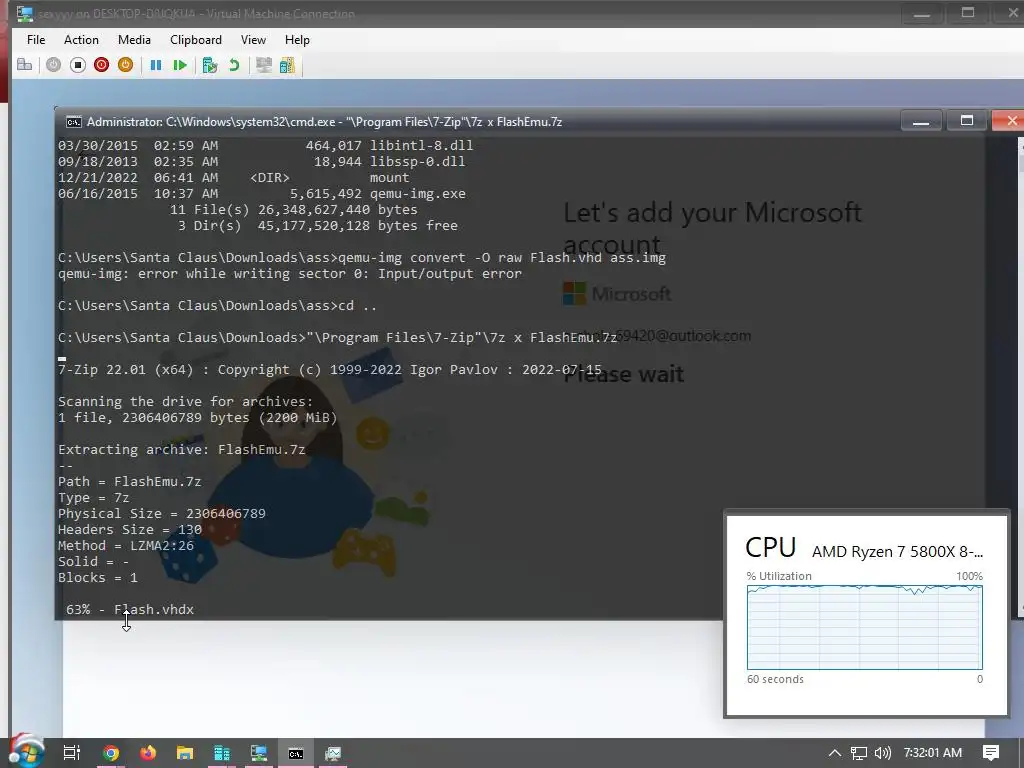Revert the VM with the green arrow icon

coord(234,65)
